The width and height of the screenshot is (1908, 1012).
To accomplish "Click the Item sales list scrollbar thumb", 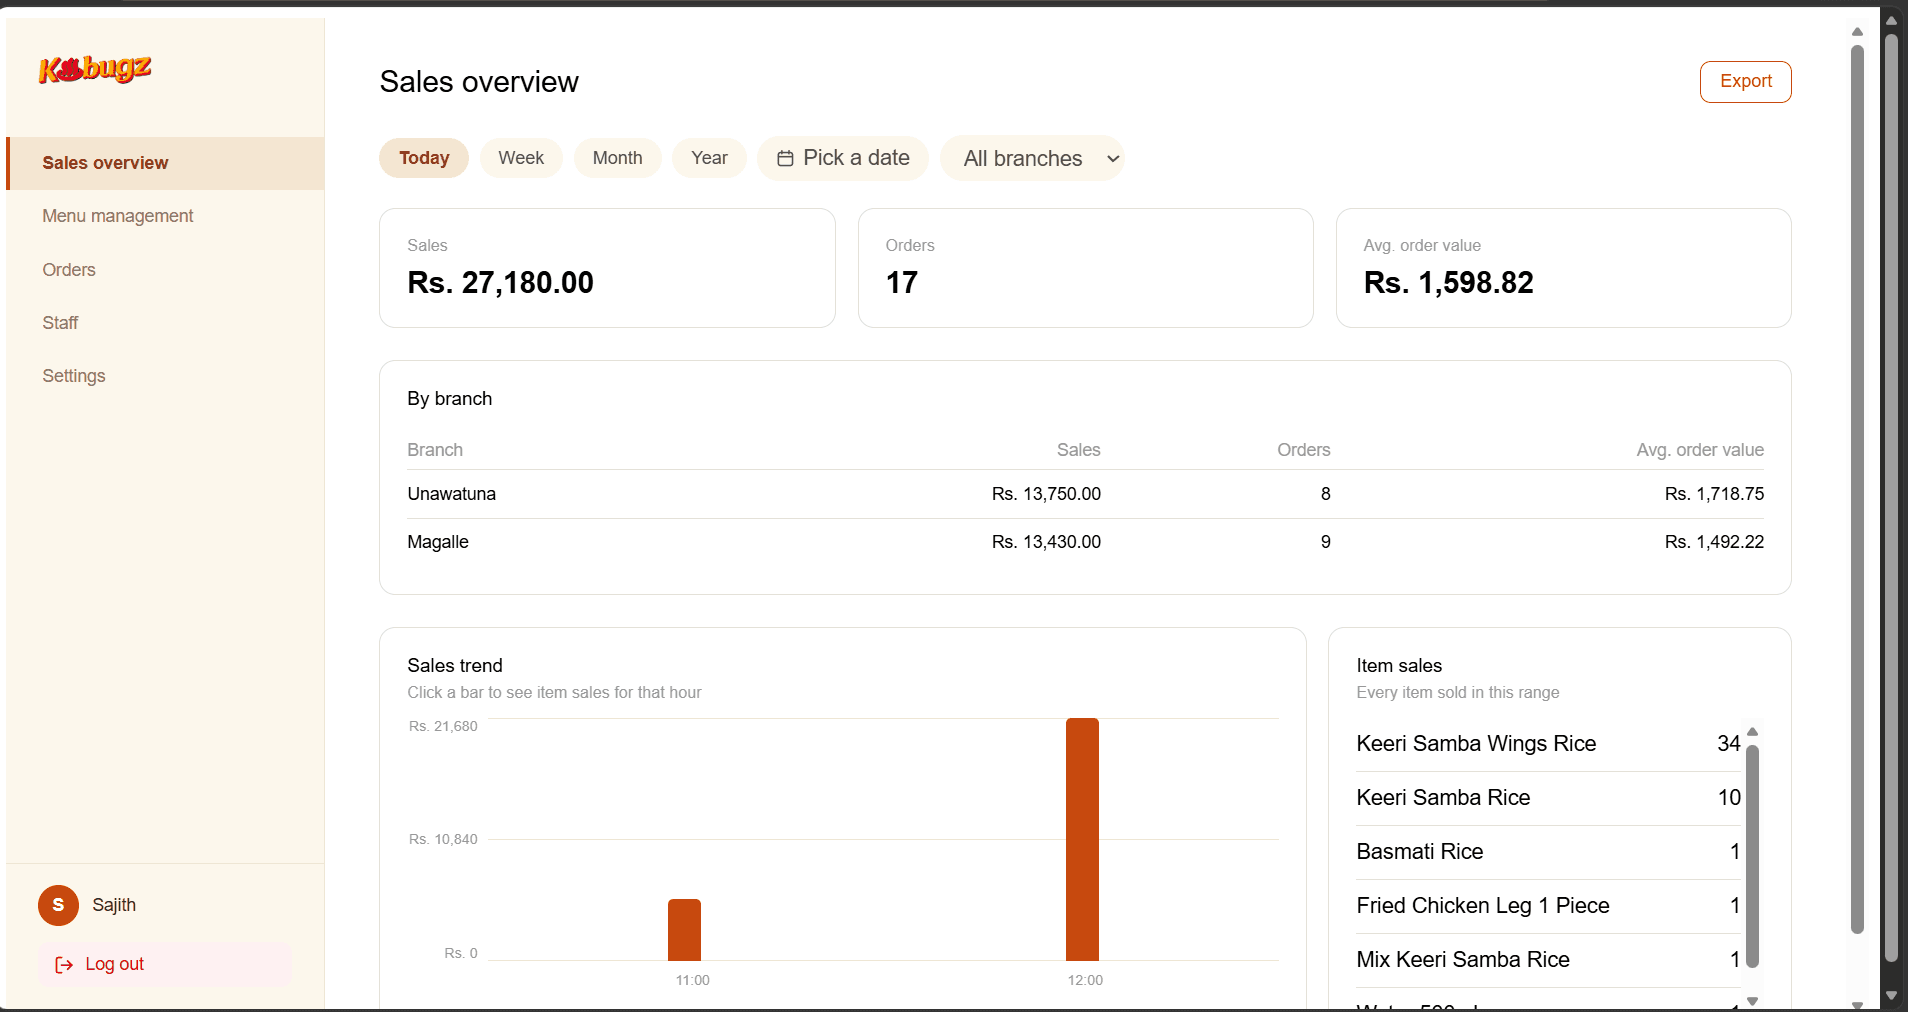I will (x=1752, y=856).
